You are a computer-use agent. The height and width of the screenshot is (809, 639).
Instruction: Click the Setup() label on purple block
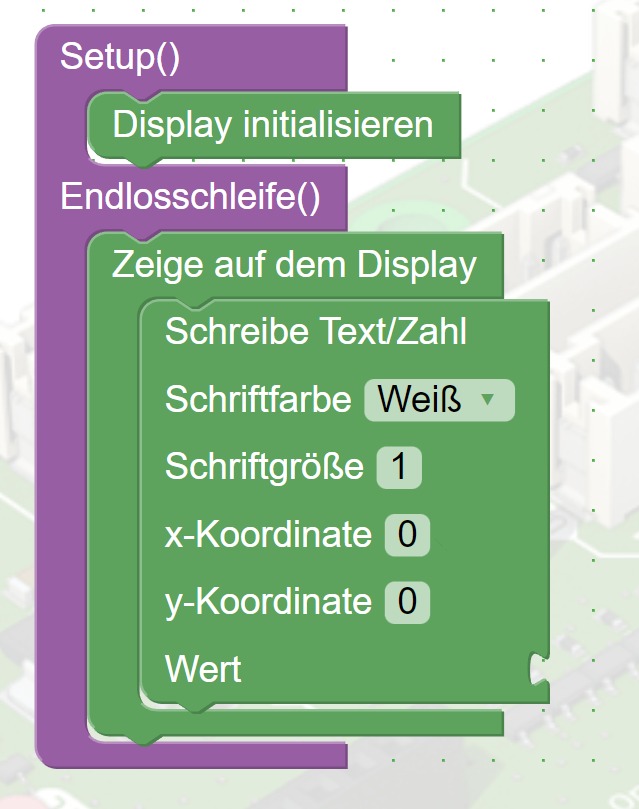click(120, 56)
